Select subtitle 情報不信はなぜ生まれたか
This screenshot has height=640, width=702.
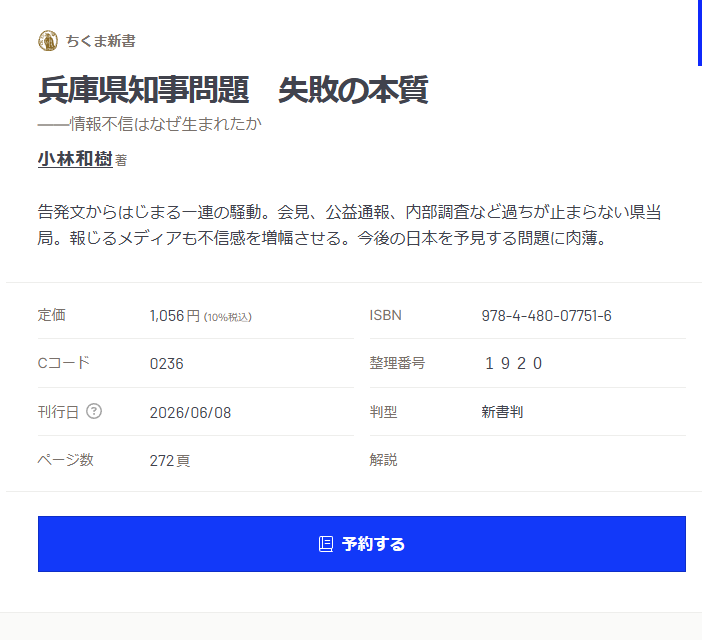(166, 124)
